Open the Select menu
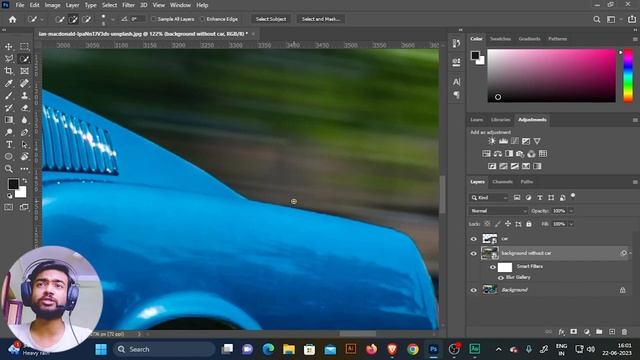The width and height of the screenshot is (640, 360). (x=109, y=5)
